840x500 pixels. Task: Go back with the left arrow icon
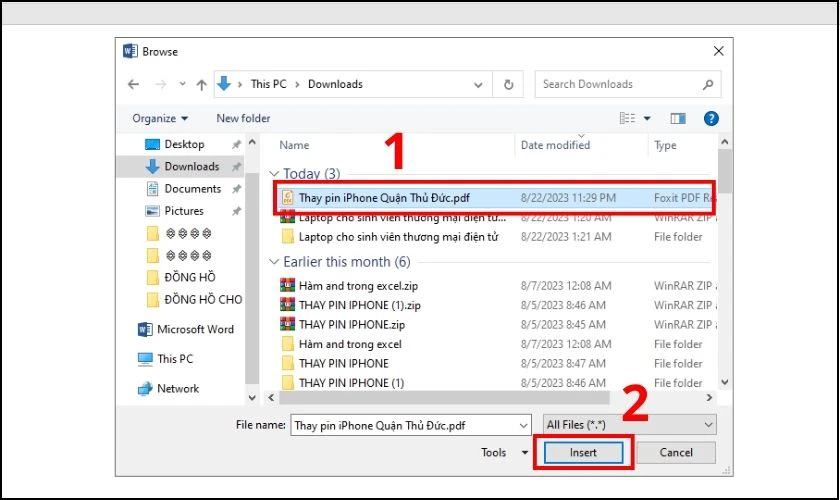[x=133, y=84]
